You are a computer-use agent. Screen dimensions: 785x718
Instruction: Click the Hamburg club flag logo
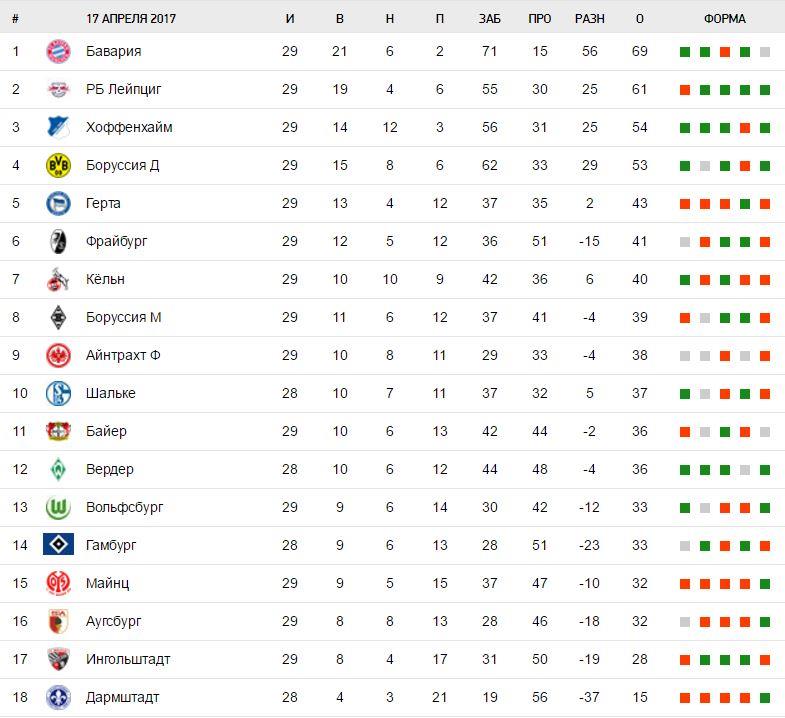point(58,546)
